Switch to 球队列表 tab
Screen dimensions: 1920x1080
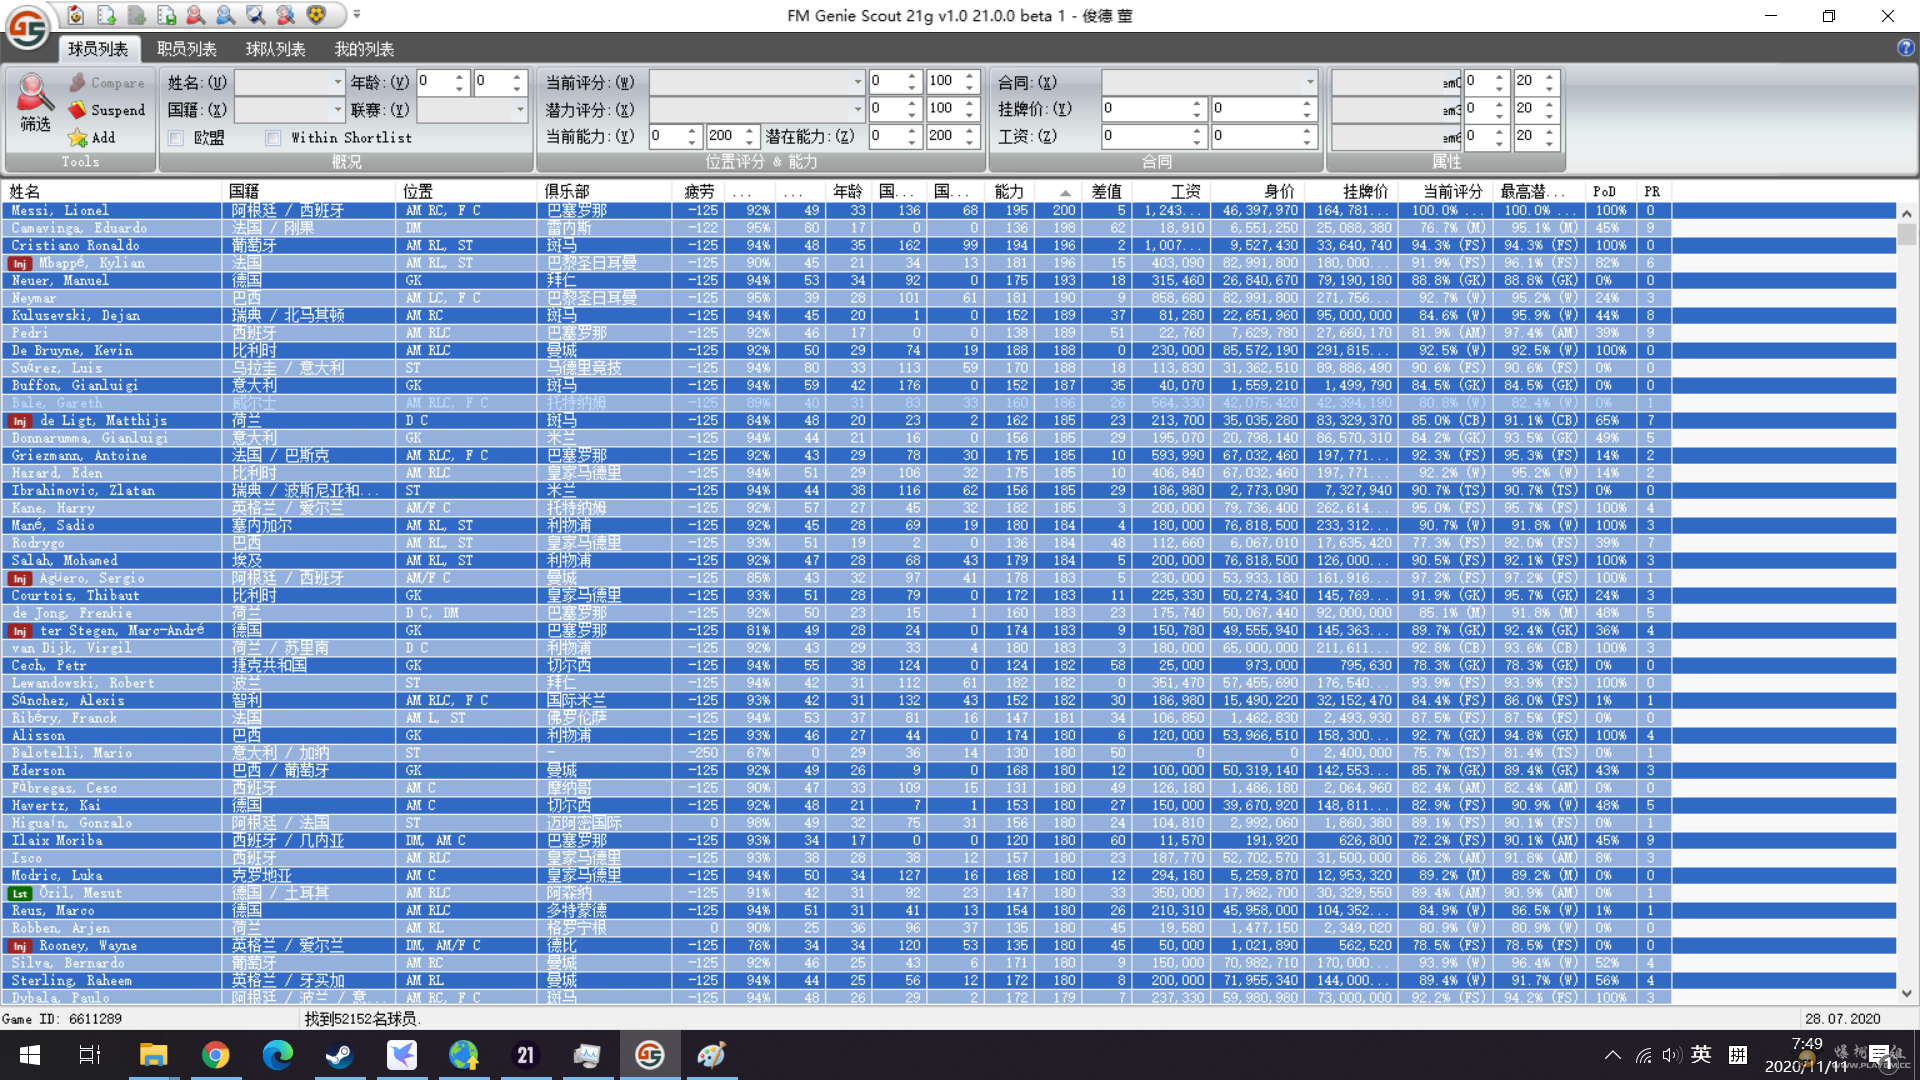click(x=276, y=49)
